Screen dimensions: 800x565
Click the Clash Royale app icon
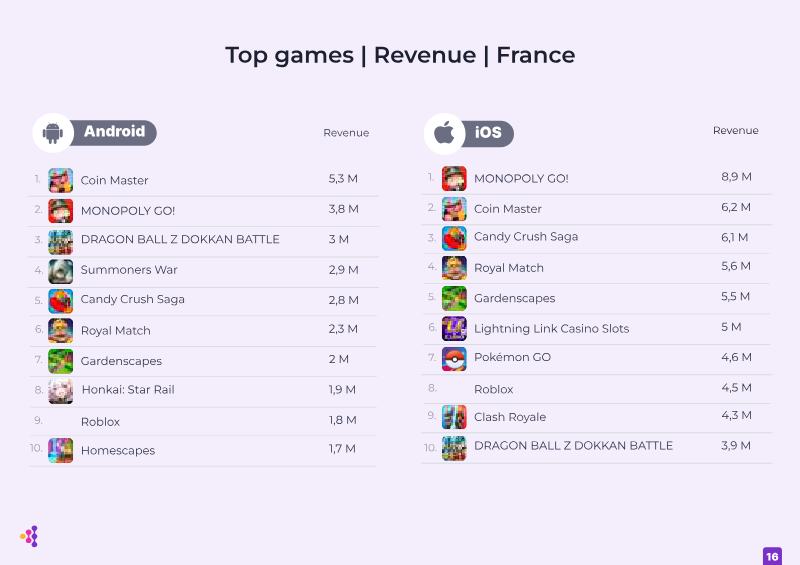[x=454, y=417]
